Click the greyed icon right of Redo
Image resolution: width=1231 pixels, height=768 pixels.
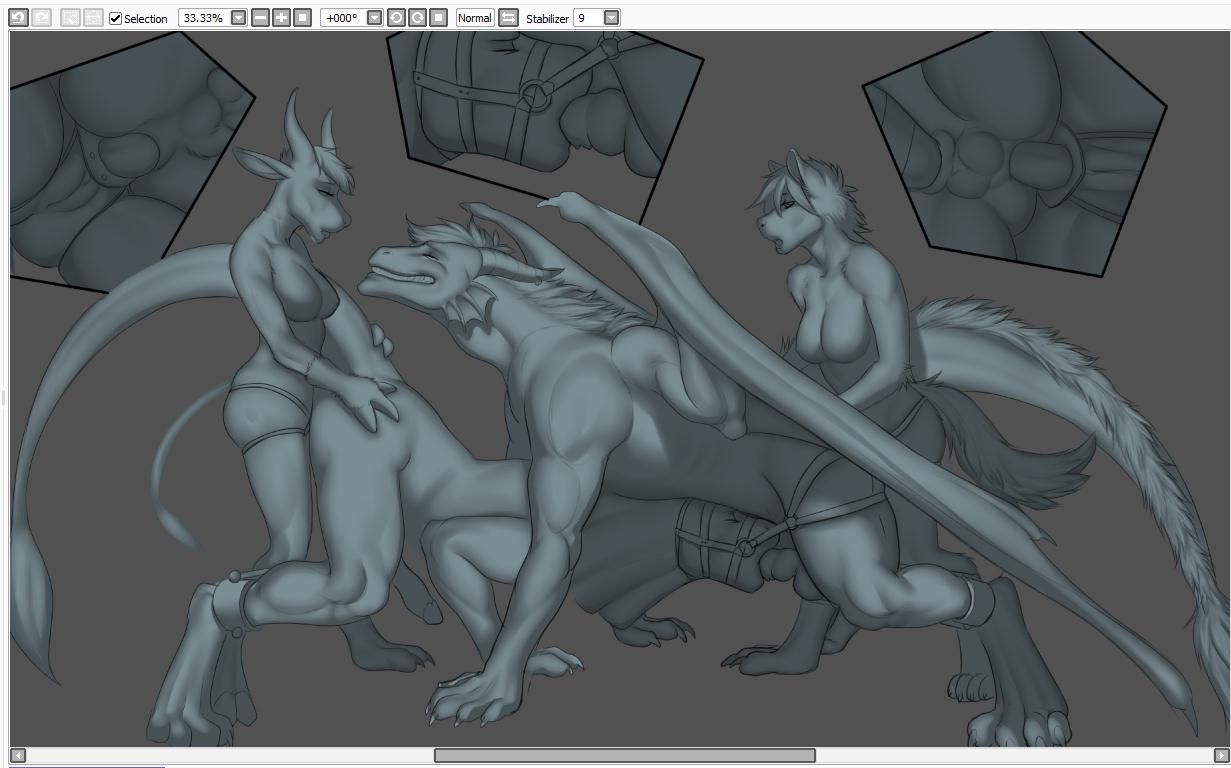[x=70, y=18]
